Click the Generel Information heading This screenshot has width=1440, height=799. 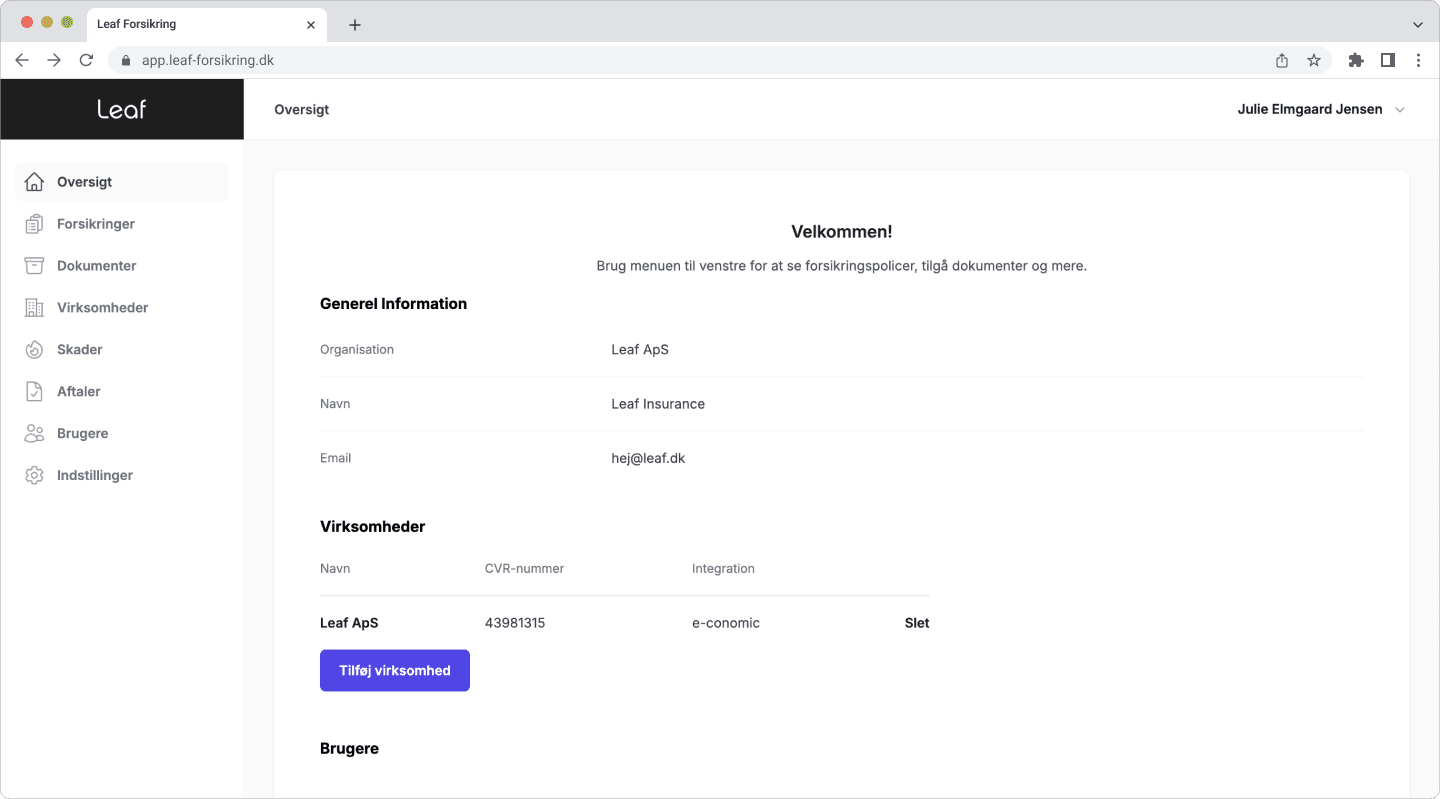(x=394, y=304)
